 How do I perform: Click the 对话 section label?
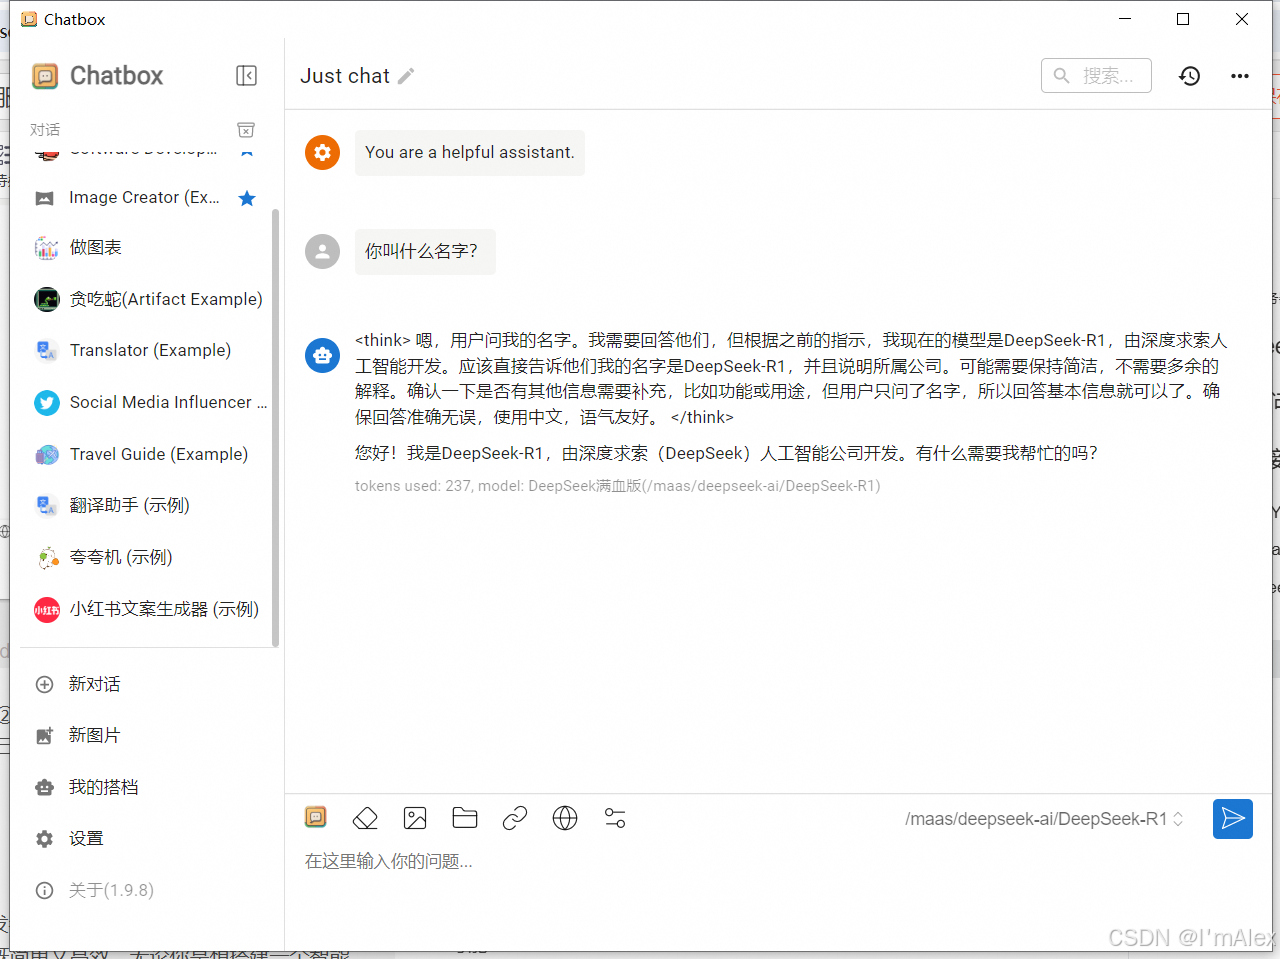click(45, 130)
